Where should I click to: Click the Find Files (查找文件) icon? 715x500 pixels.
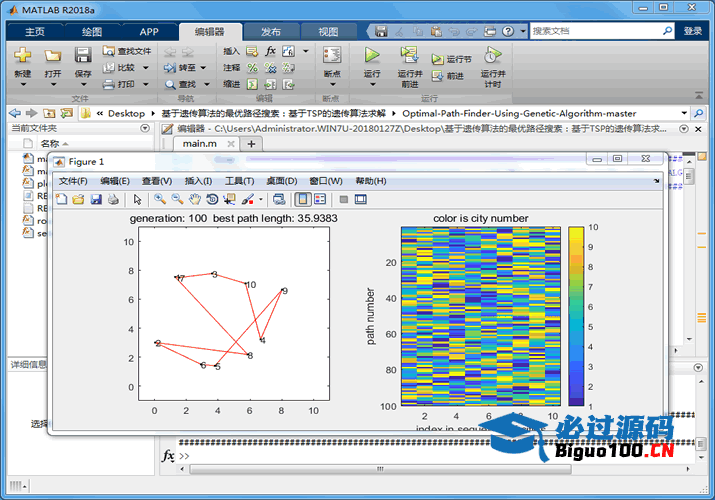(x=109, y=51)
